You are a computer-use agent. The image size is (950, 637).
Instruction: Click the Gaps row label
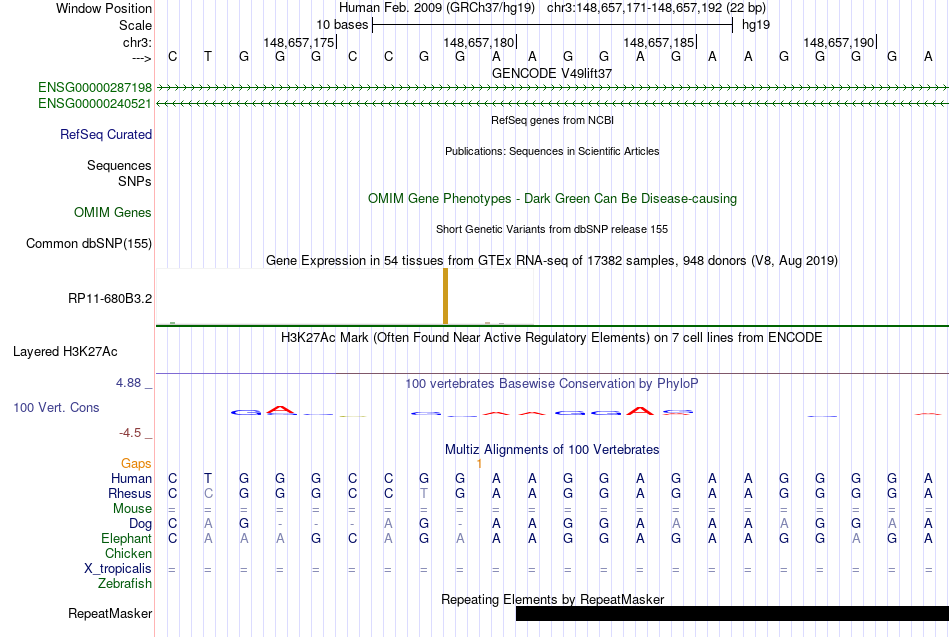[x=136, y=464]
